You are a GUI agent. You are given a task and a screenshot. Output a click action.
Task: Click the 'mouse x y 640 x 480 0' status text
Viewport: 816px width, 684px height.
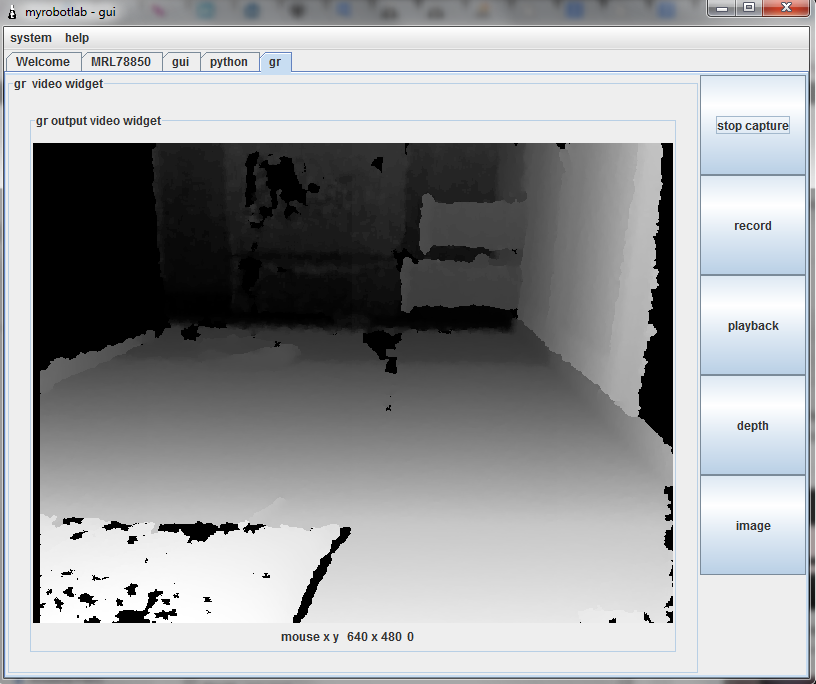347,637
